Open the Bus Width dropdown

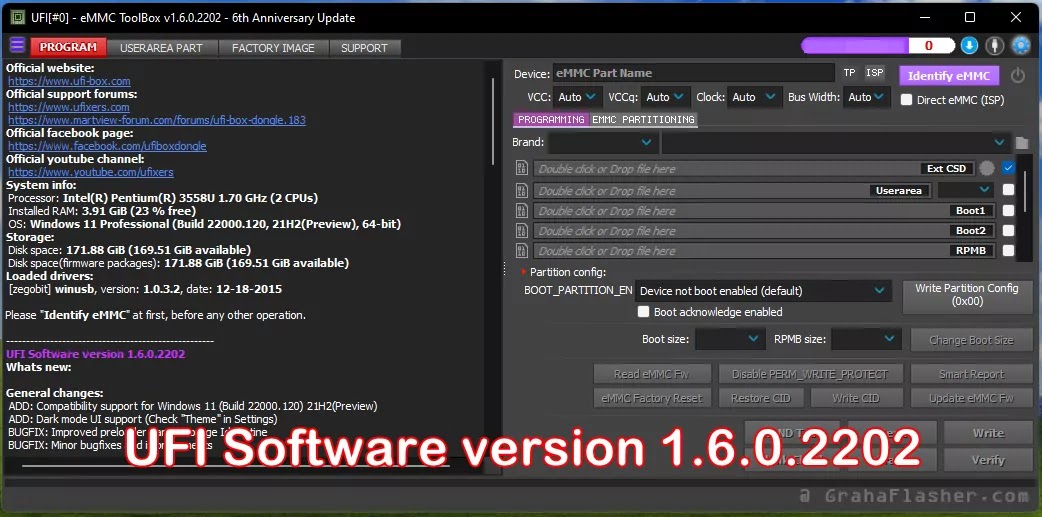pos(867,97)
